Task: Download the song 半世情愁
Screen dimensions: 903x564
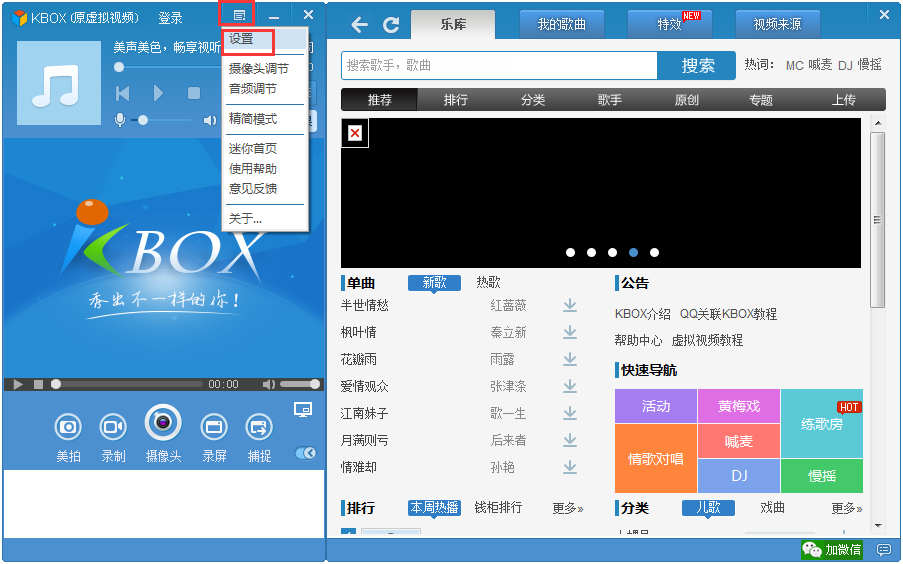Action: [570, 305]
